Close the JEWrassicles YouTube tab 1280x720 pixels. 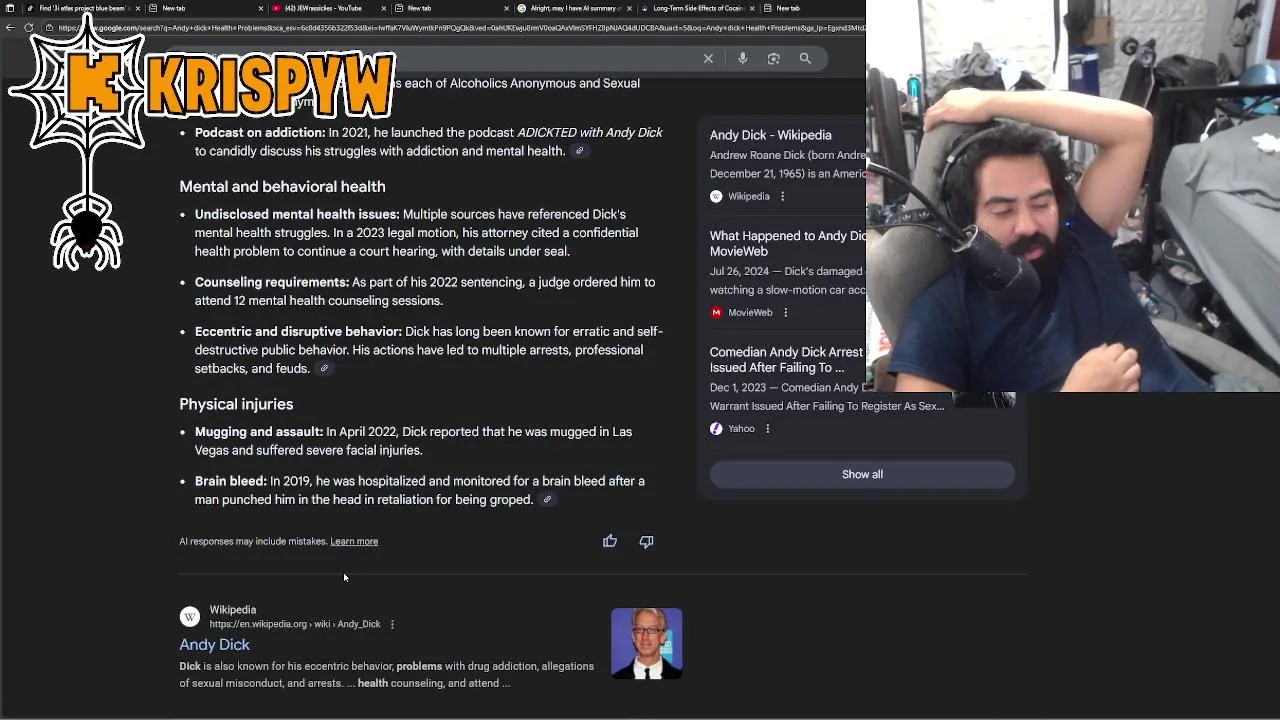point(384,8)
